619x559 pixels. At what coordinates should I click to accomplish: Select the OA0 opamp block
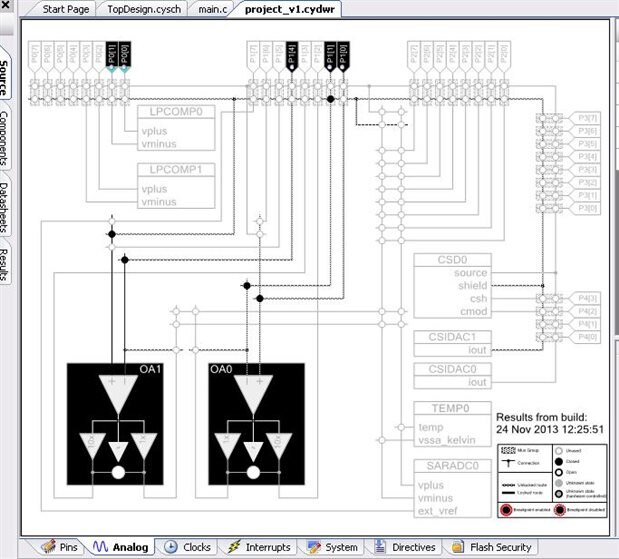(257, 424)
